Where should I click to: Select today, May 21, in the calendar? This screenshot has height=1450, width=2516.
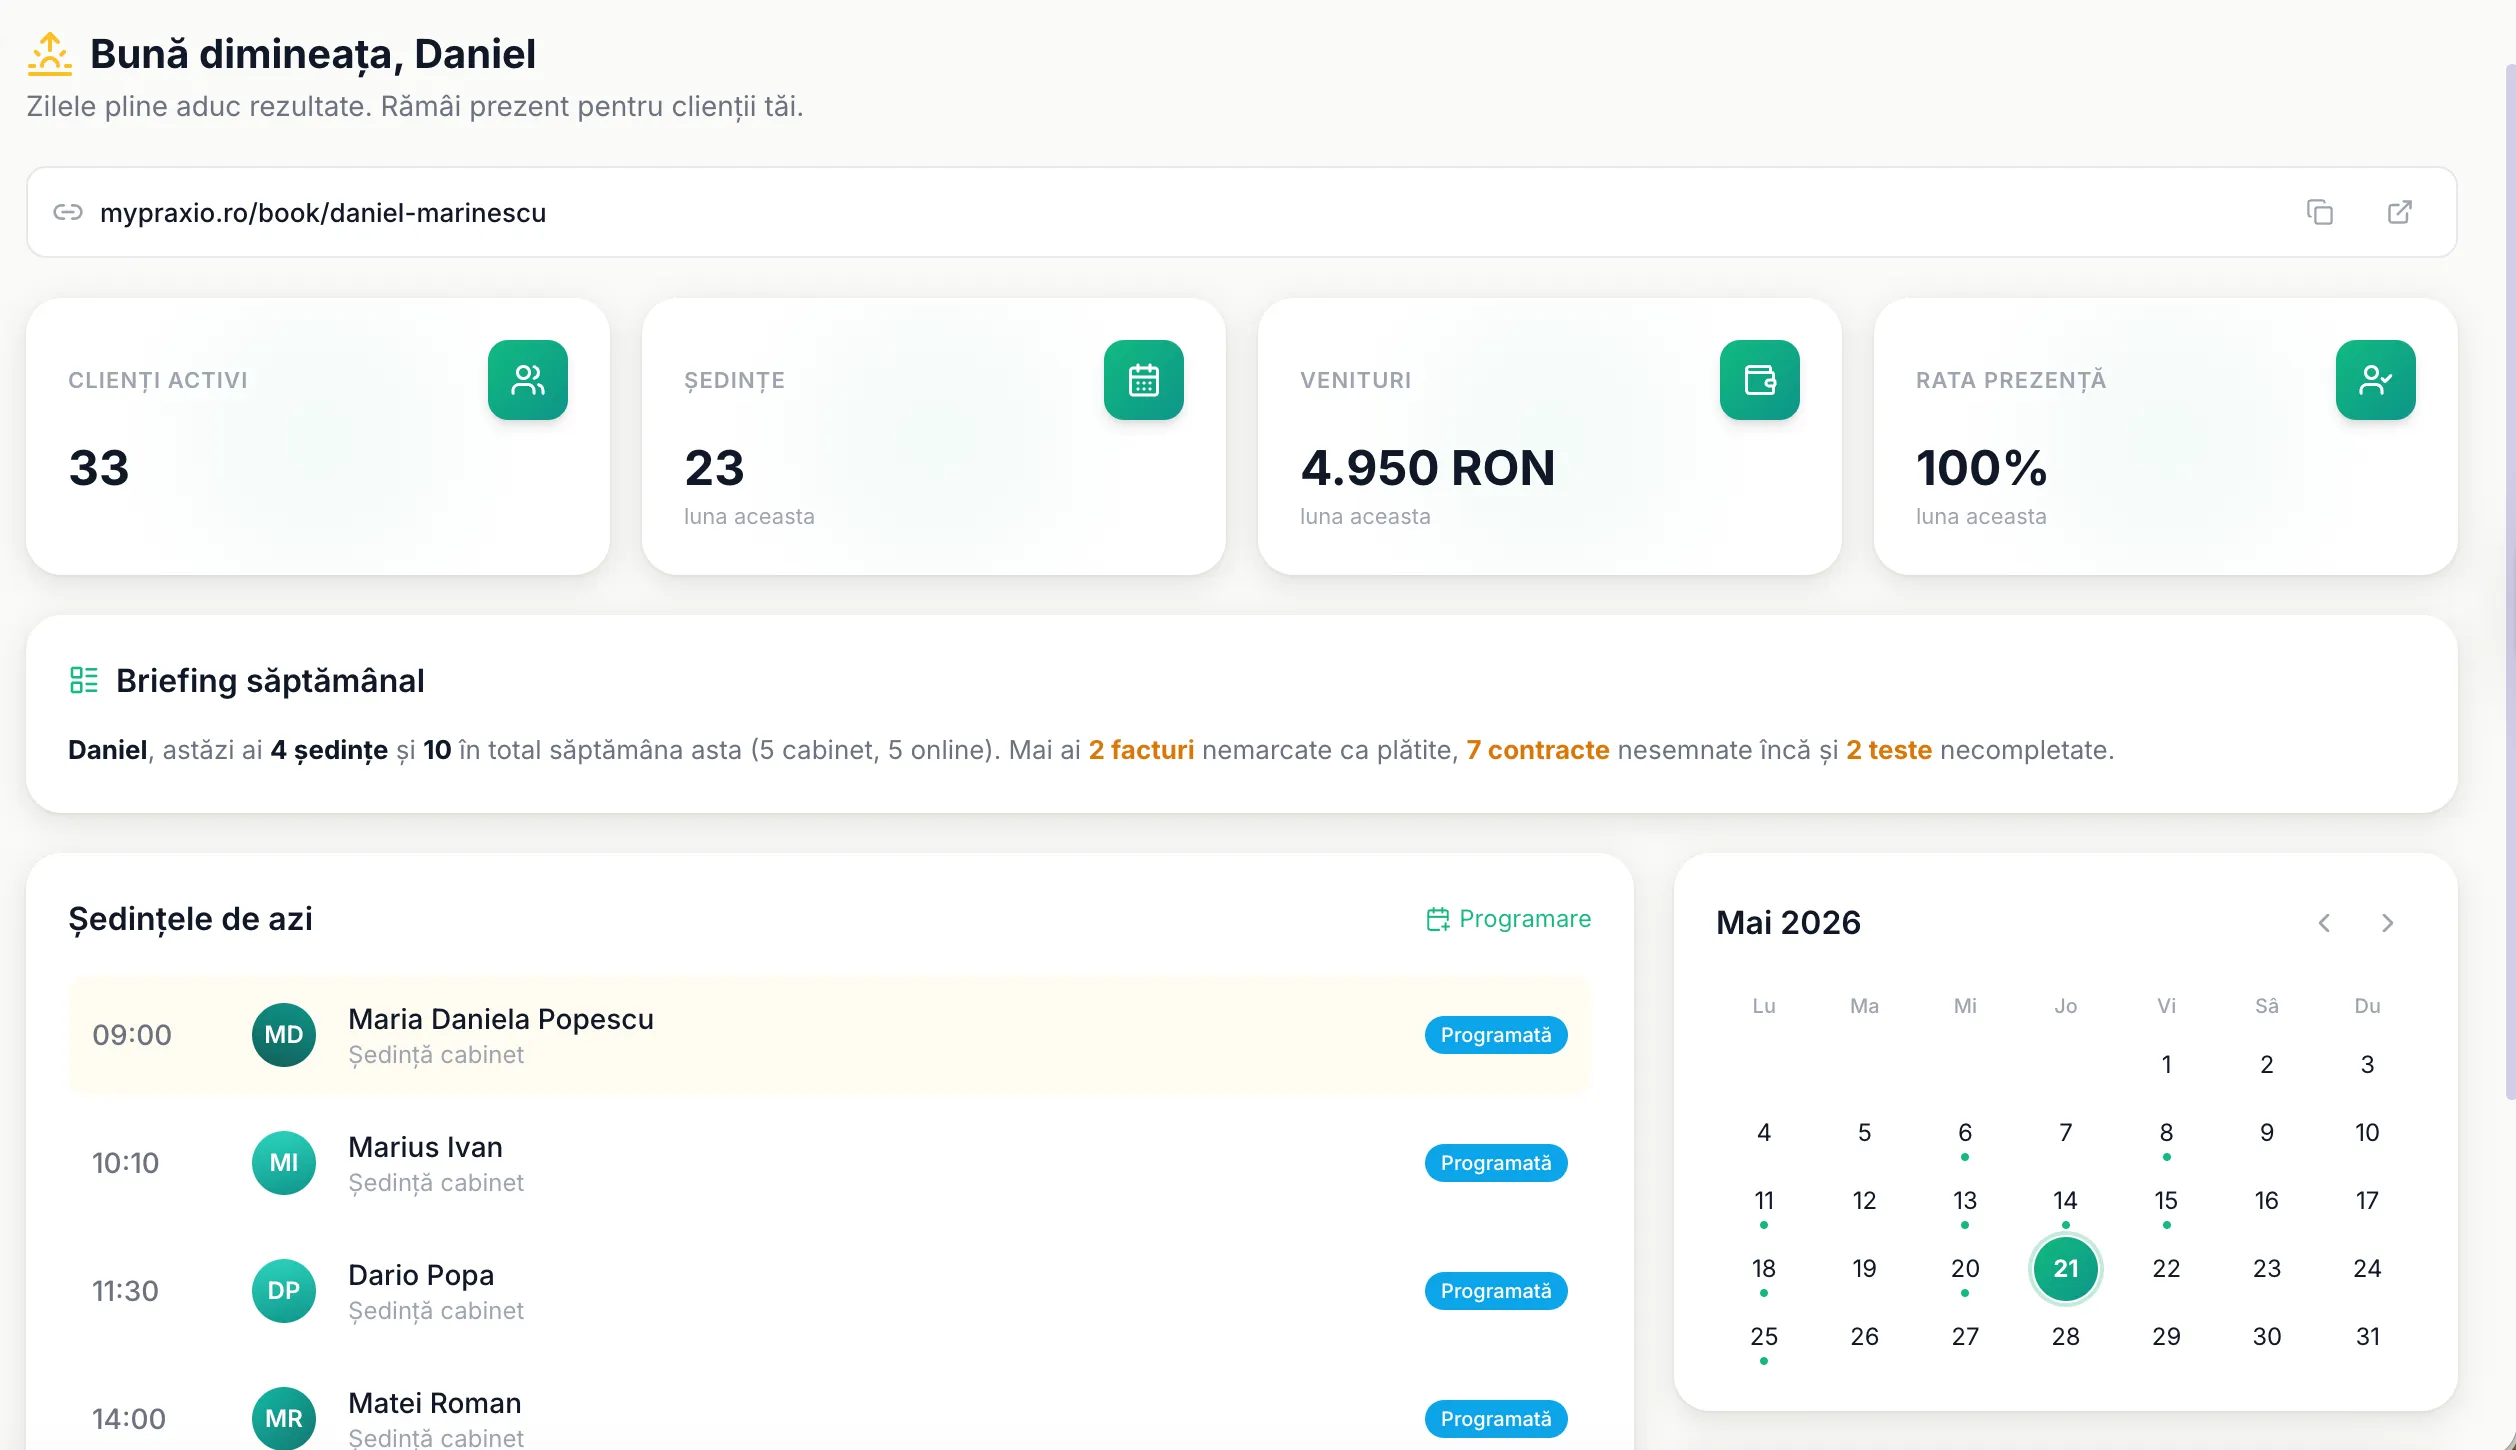[x=2066, y=1269]
